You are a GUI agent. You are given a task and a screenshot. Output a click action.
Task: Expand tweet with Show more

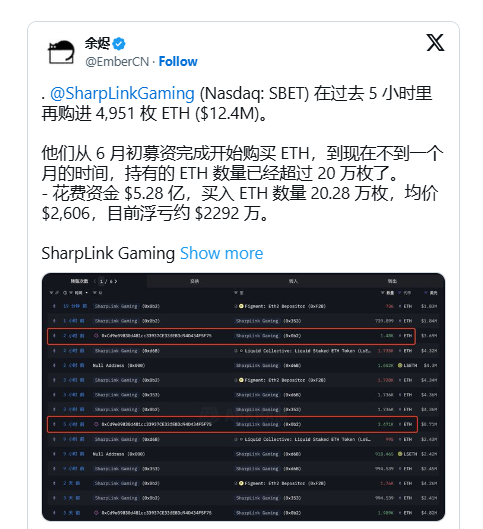[222, 253]
